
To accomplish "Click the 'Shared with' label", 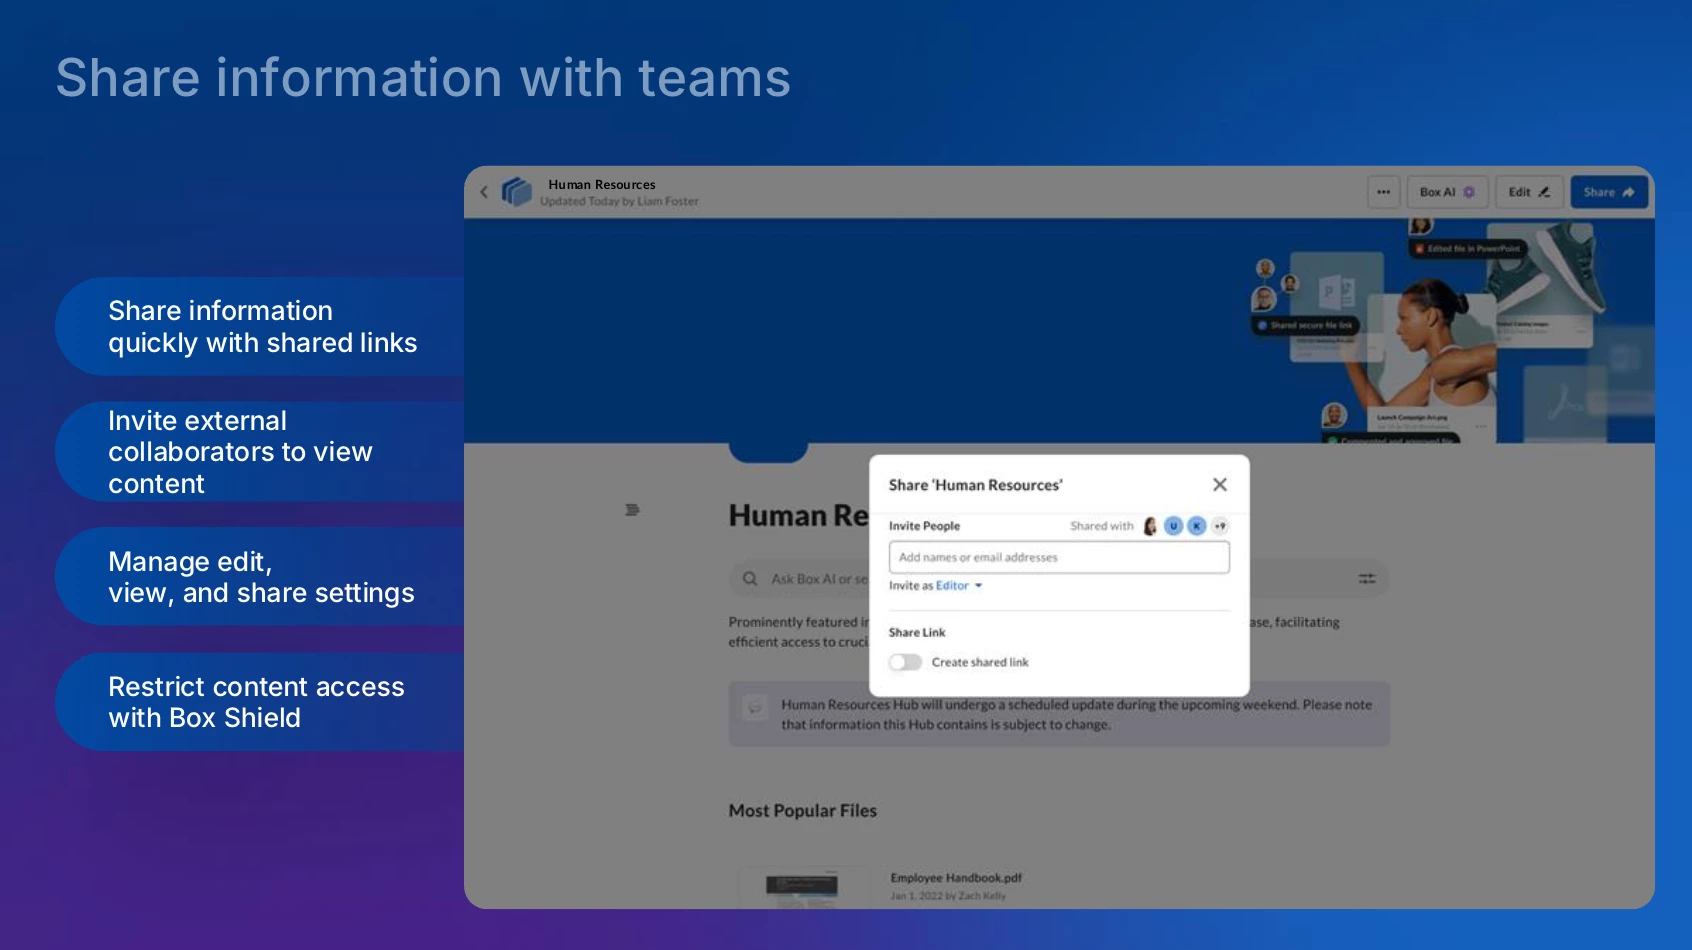I will pos(1102,526).
